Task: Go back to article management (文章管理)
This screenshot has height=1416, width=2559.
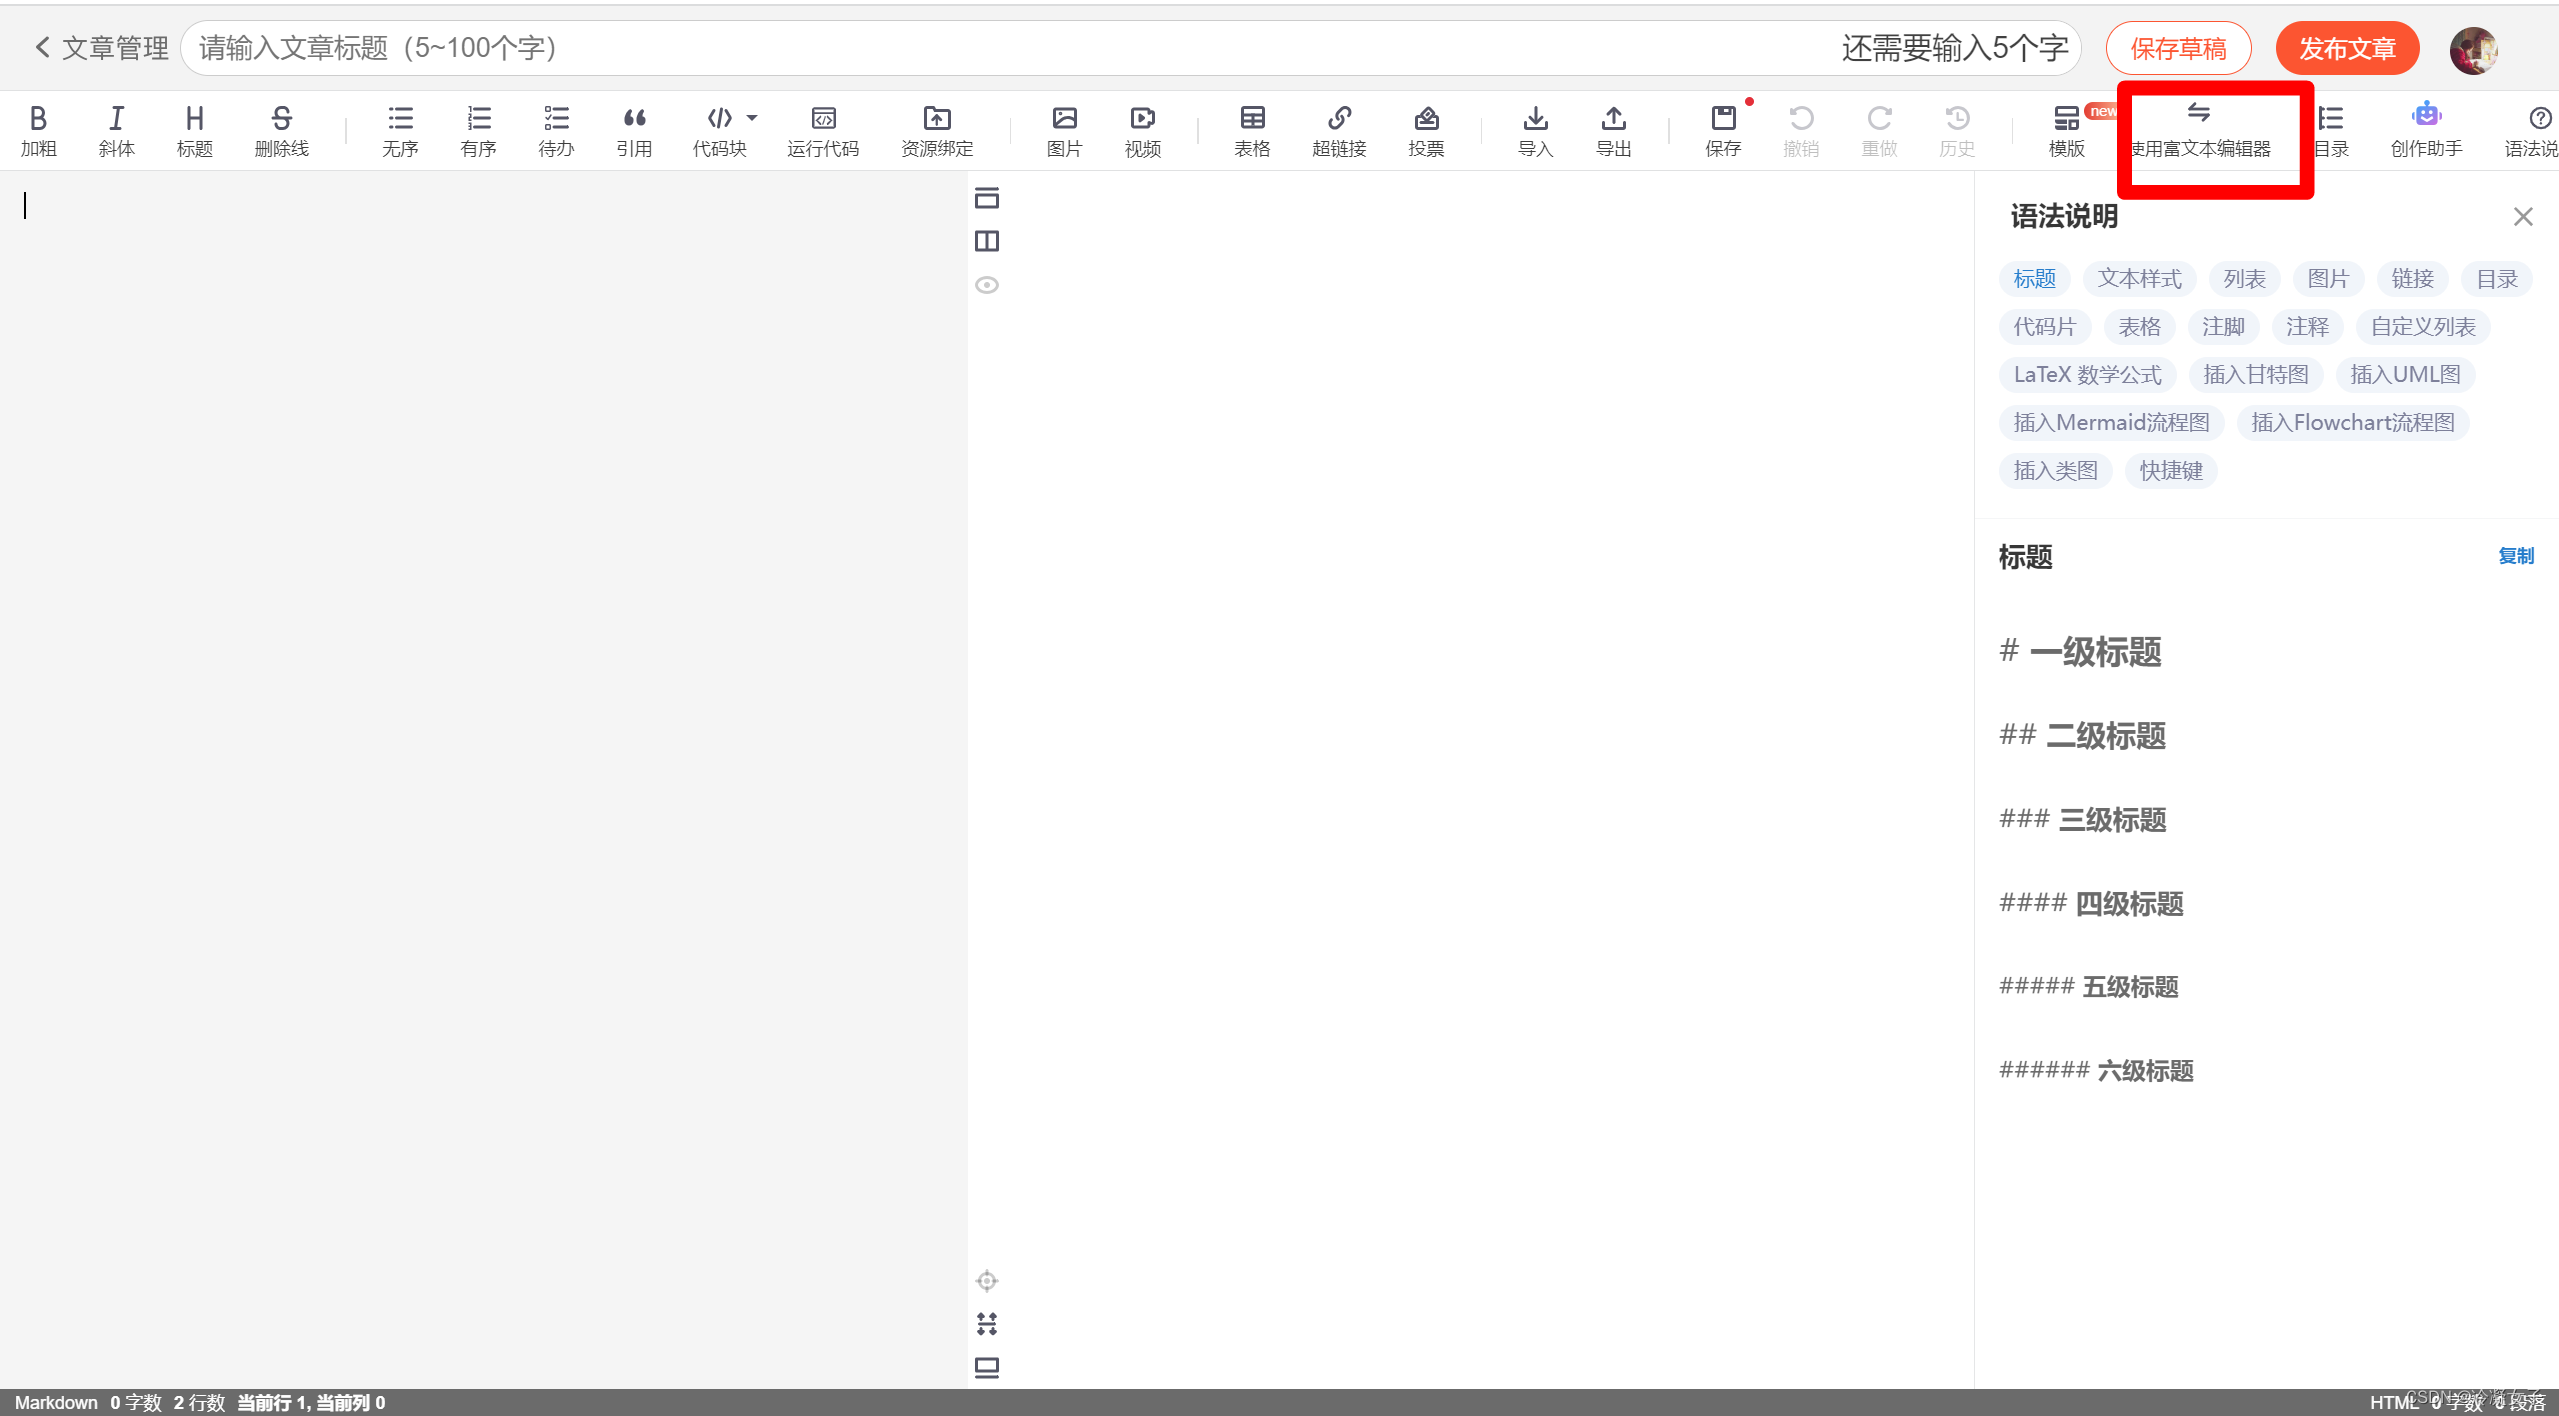Action: [101, 47]
